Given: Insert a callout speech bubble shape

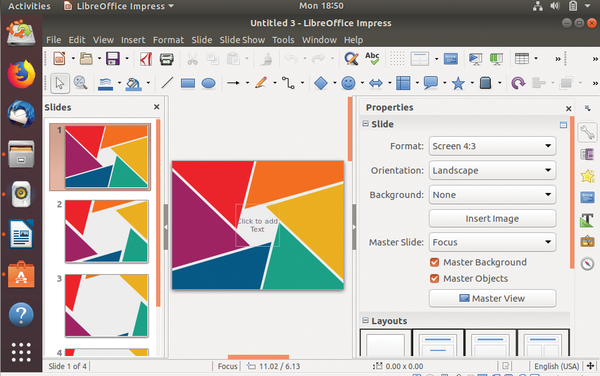Looking at the screenshot, I should [x=431, y=83].
